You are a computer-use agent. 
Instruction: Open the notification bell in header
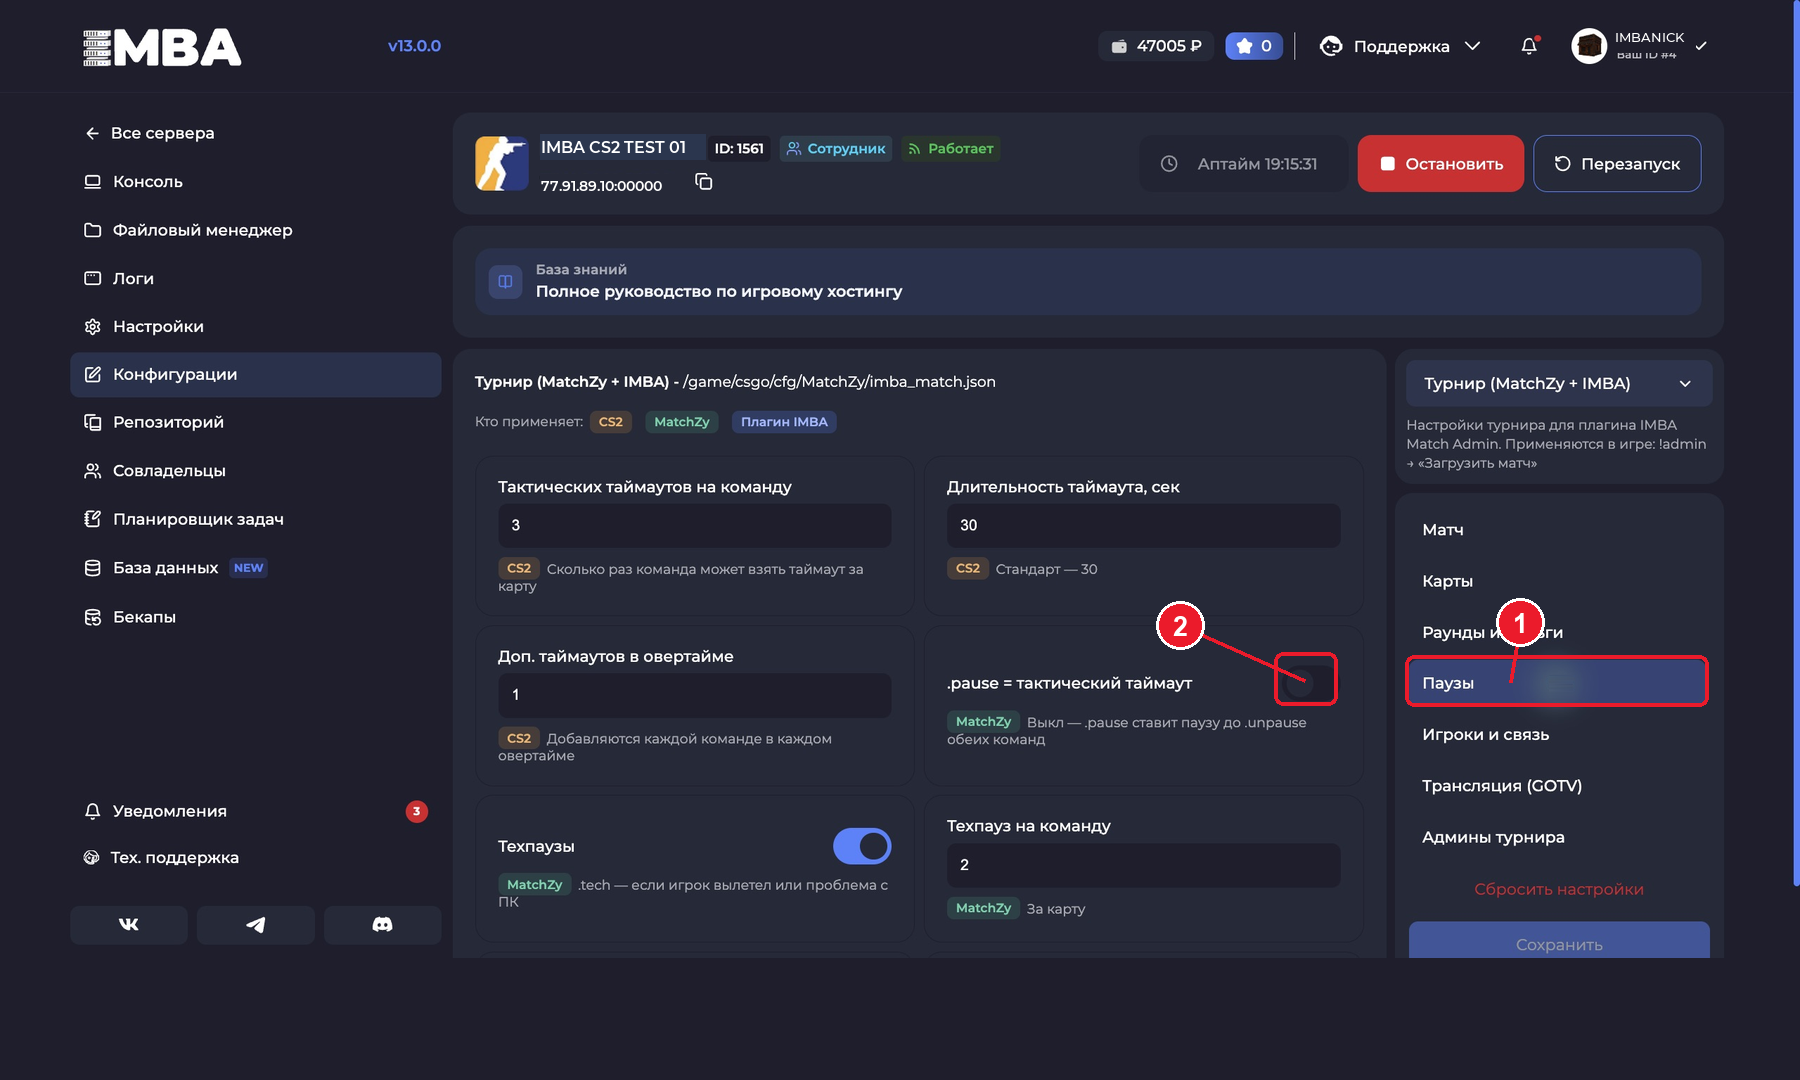click(x=1529, y=46)
